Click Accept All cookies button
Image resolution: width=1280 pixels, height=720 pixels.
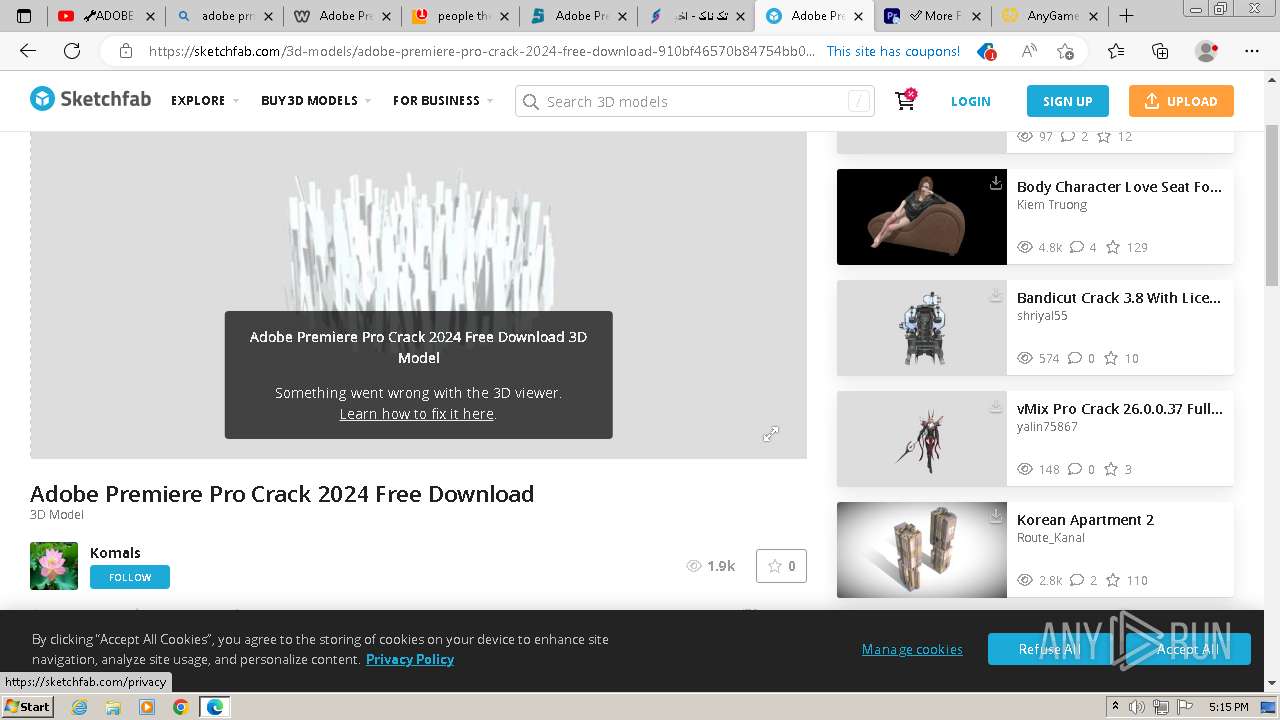(x=1188, y=649)
